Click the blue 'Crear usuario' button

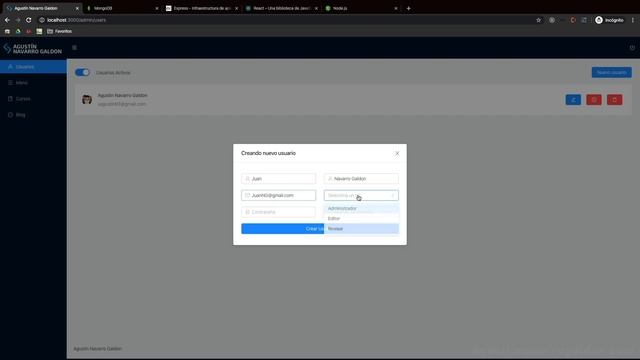(x=282, y=229)
